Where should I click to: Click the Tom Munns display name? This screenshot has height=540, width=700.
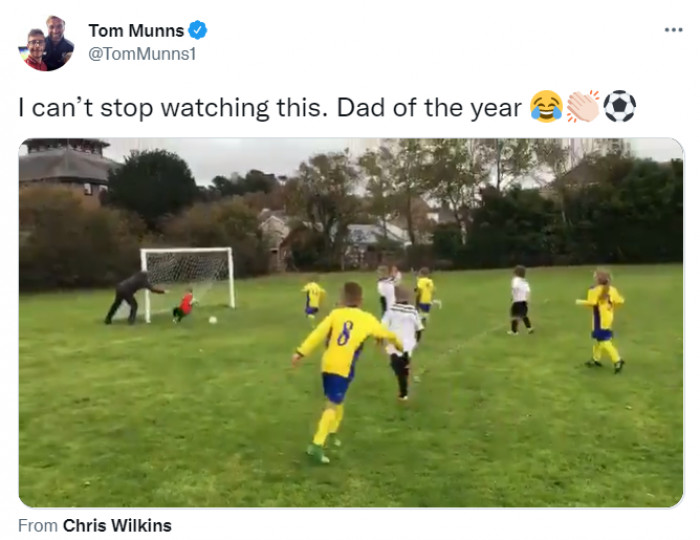(x=136, y=30)
